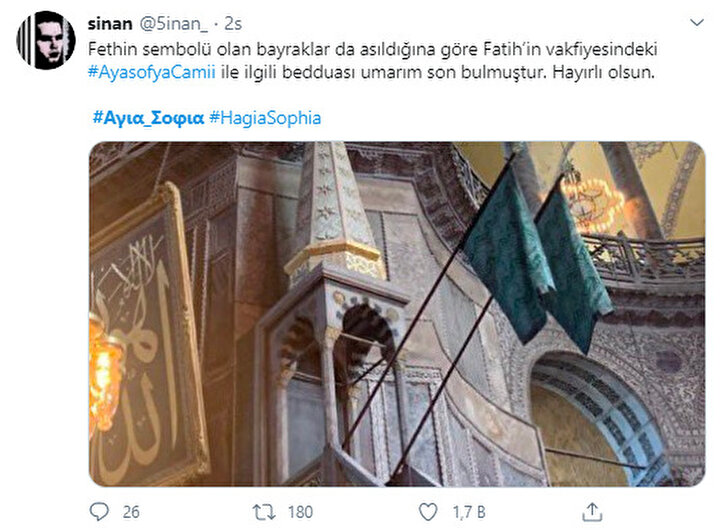Expand the tweet options chevron menu
The height and width of the screenshot is (530, 720).
(697, 23)
